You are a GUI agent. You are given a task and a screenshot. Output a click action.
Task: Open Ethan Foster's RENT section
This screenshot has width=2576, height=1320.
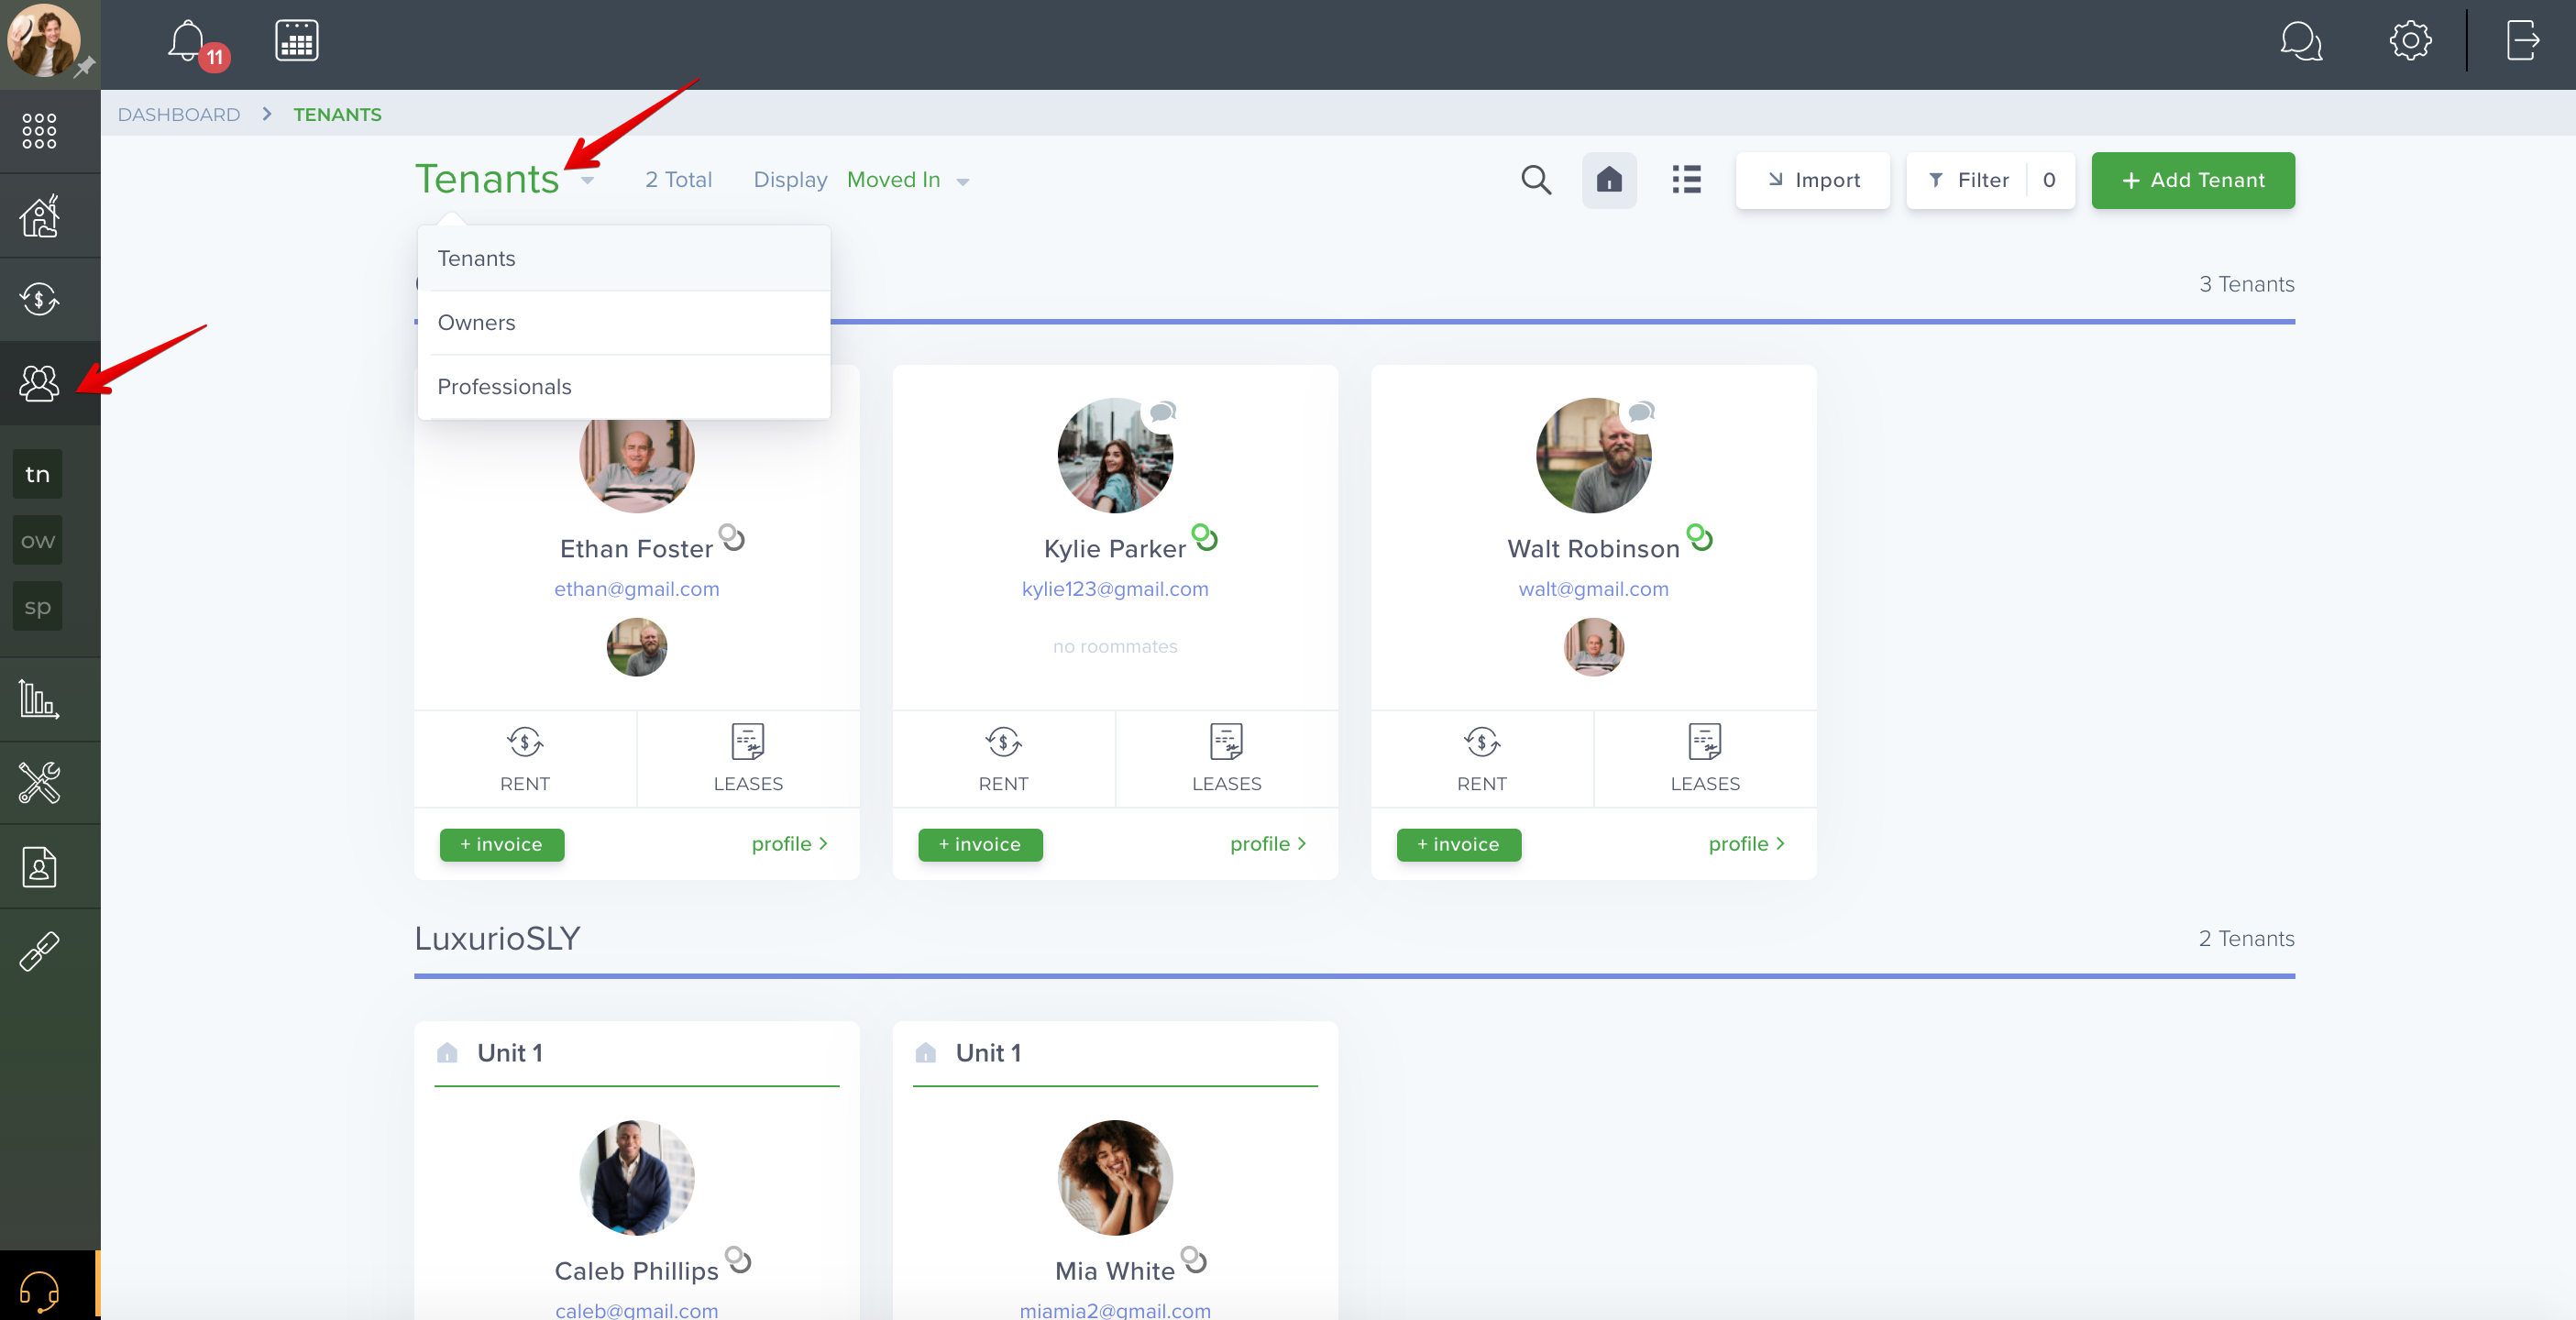pyautogui.click(x=525, y=759)
